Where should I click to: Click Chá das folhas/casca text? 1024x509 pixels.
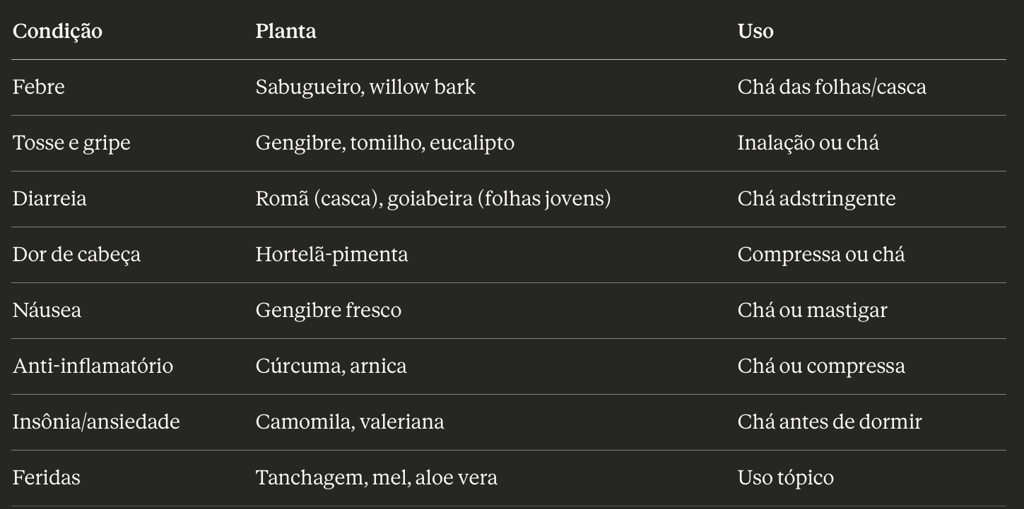[x=831, y=87]
